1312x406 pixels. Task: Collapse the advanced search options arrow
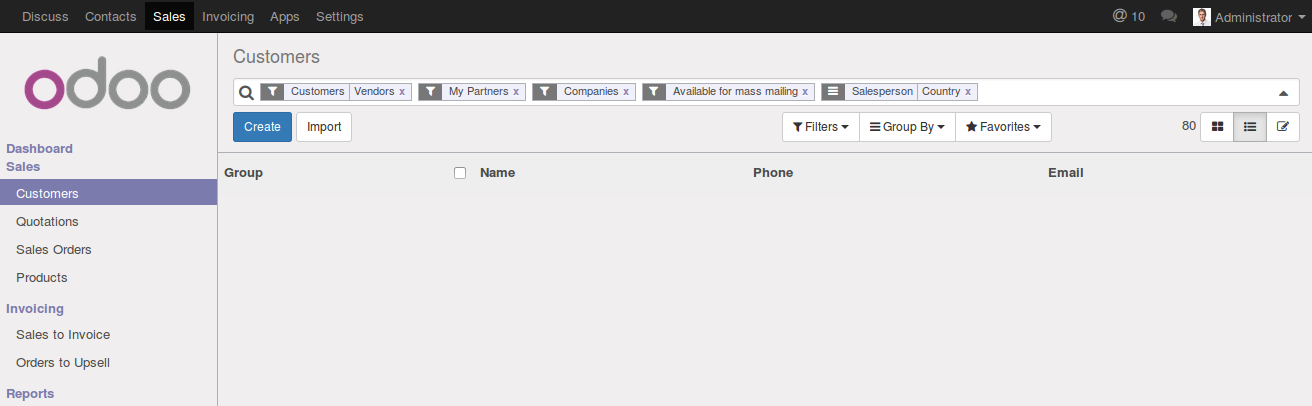(x=1283, y=93)
